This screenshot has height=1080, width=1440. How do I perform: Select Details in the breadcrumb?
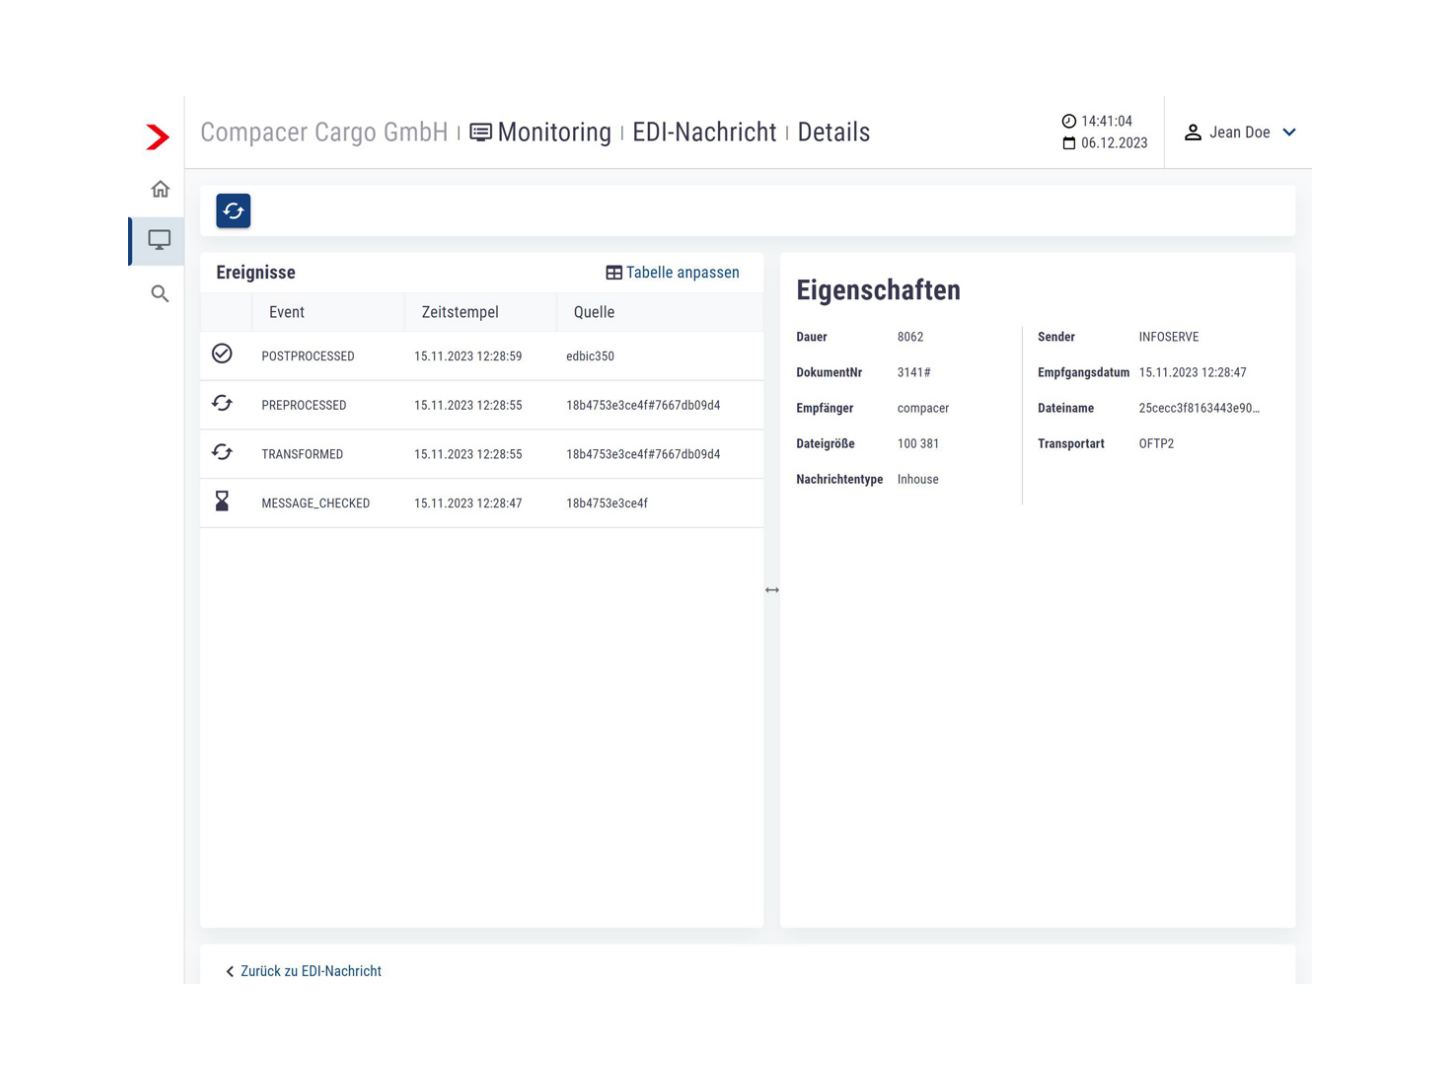pos(833,132)
